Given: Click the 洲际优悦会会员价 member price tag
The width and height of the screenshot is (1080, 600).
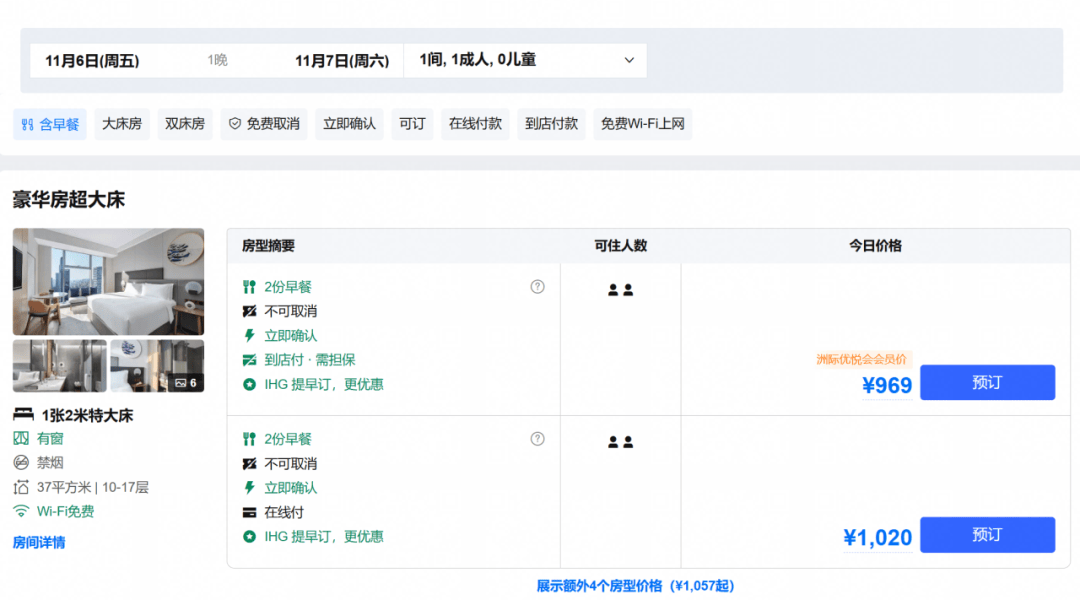Looking at the screenshot, I should point(862,359).
